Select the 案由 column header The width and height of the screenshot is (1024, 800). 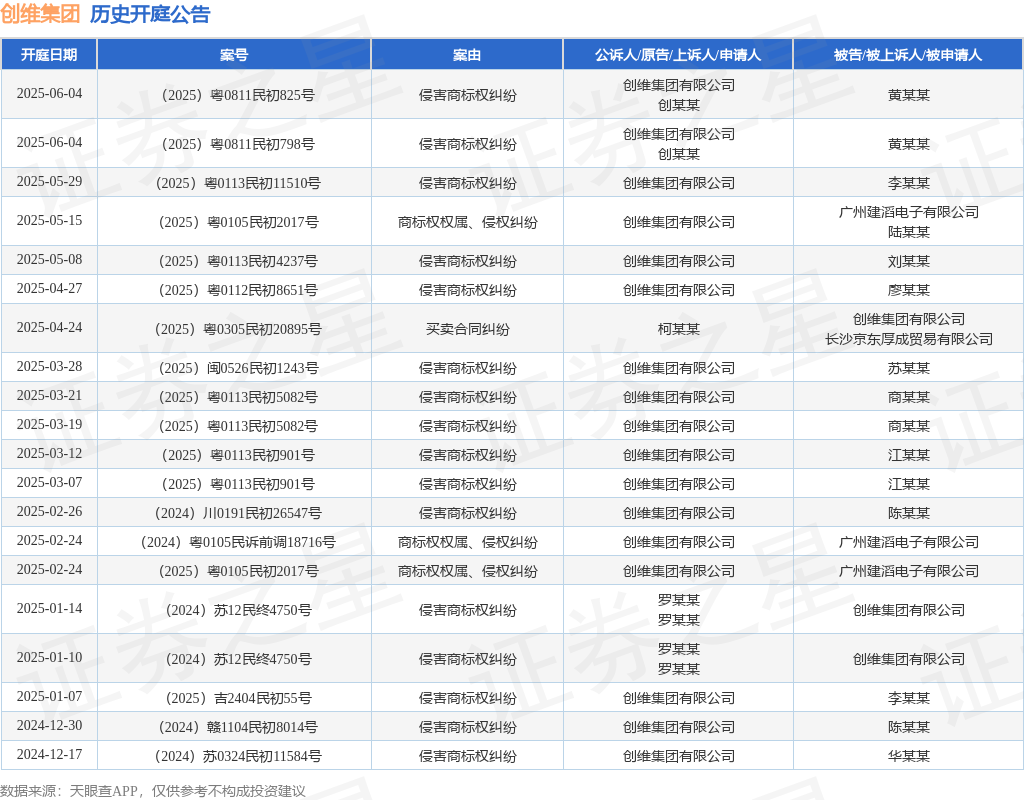[467, 55]
